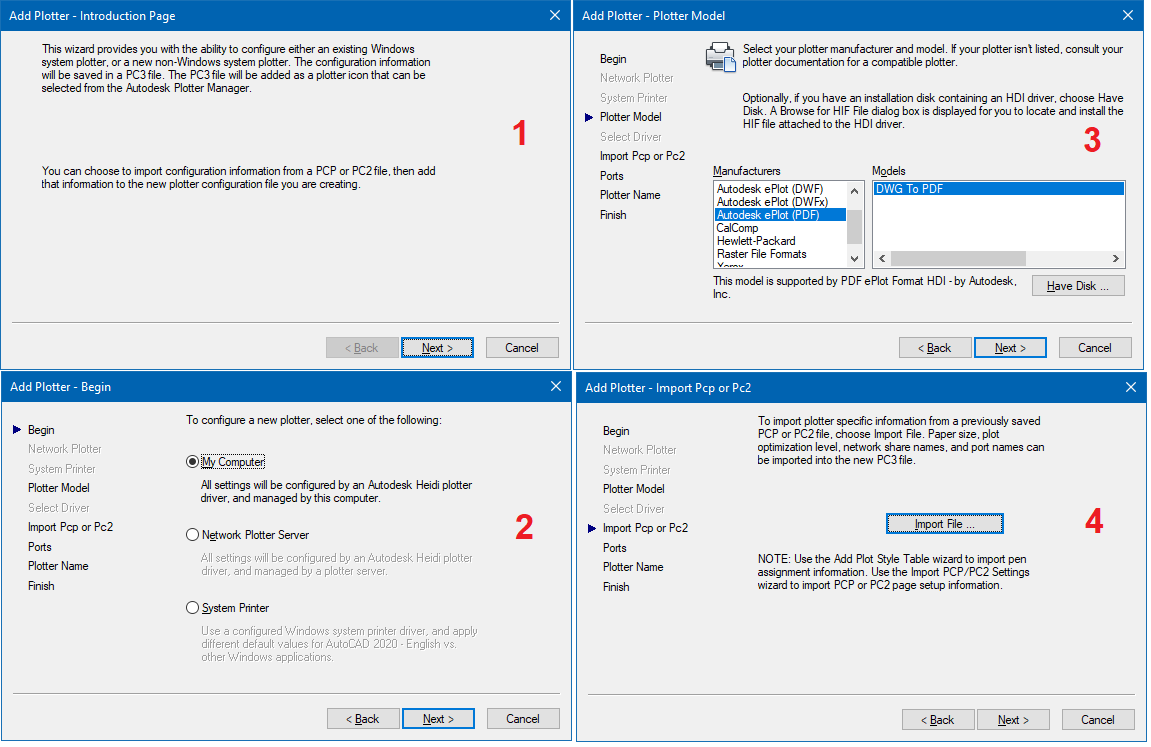
Task: Click Next in the Import Pcp or Pc2 dialog
Action: (1013, 720)
